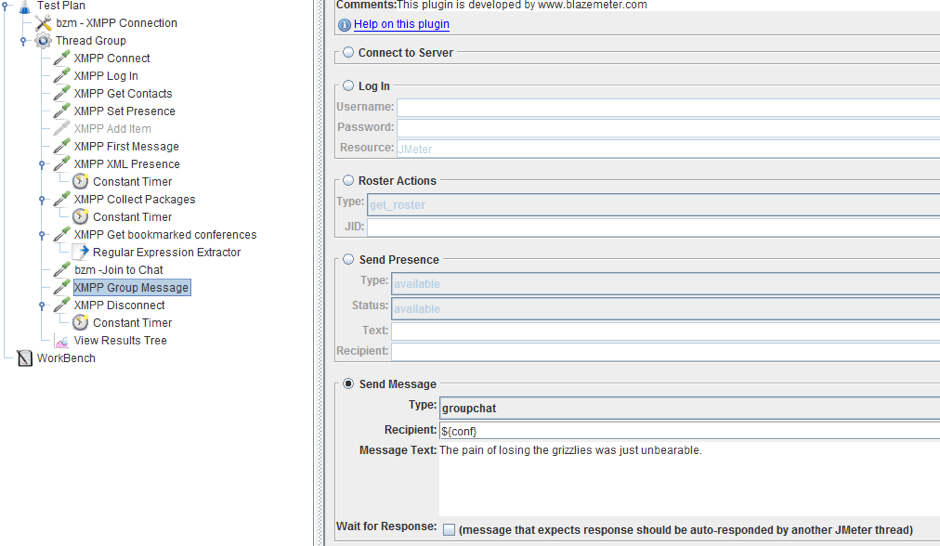Viewport: 940px width, 546px height.
Task: Click the Message Text area
Action: coord(689,479)
